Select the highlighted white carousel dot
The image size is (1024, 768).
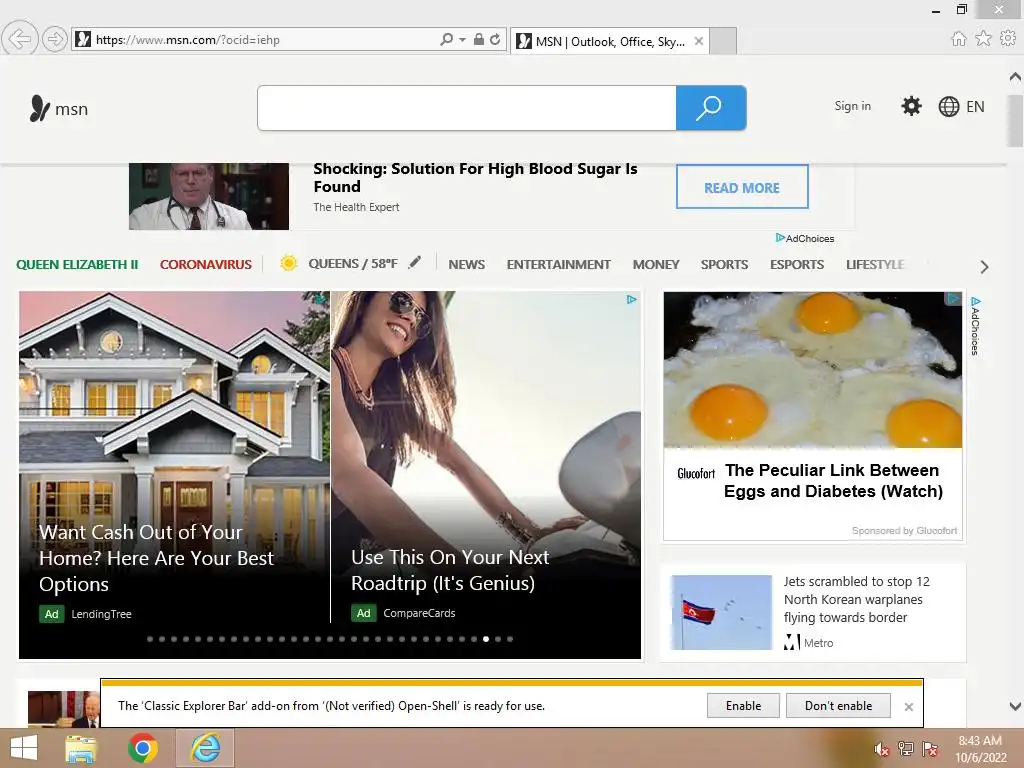[x=486, y=639]
